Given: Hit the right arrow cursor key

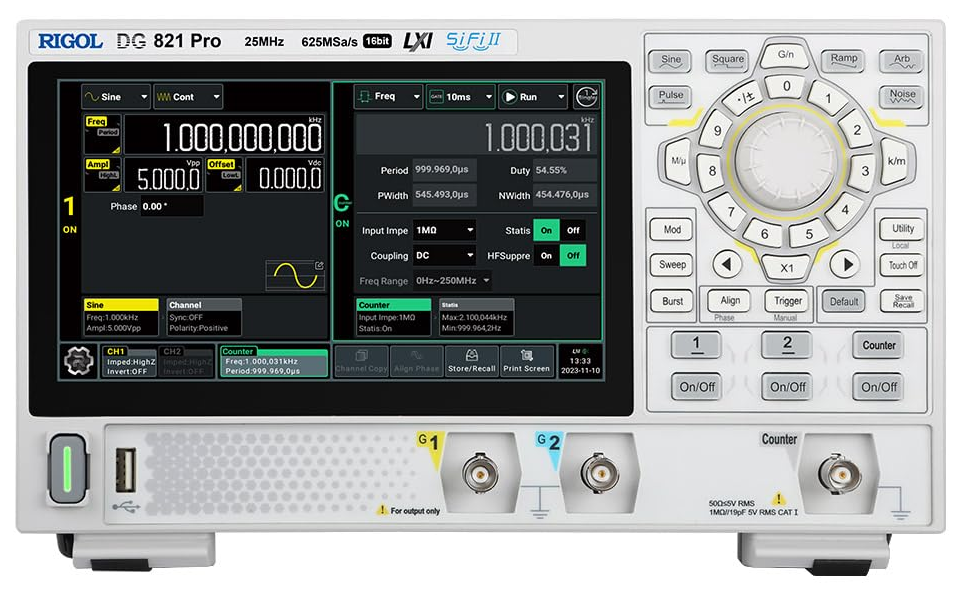Looking at the screenshot, I should pos(846,265).
